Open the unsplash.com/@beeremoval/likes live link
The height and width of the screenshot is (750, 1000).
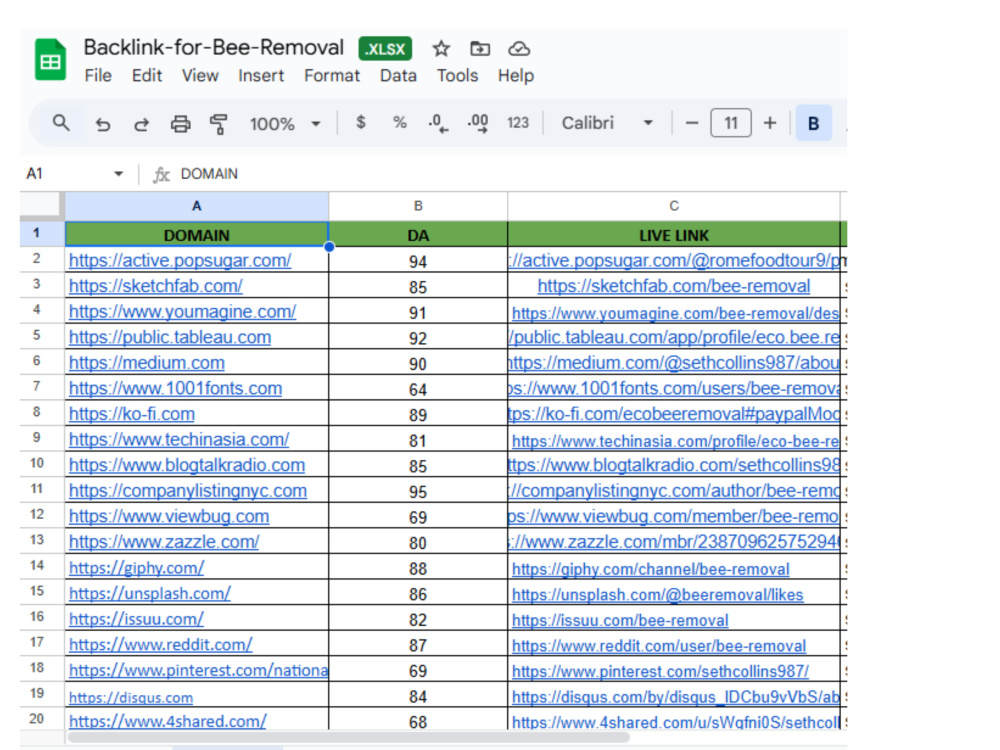pos(658,594)
